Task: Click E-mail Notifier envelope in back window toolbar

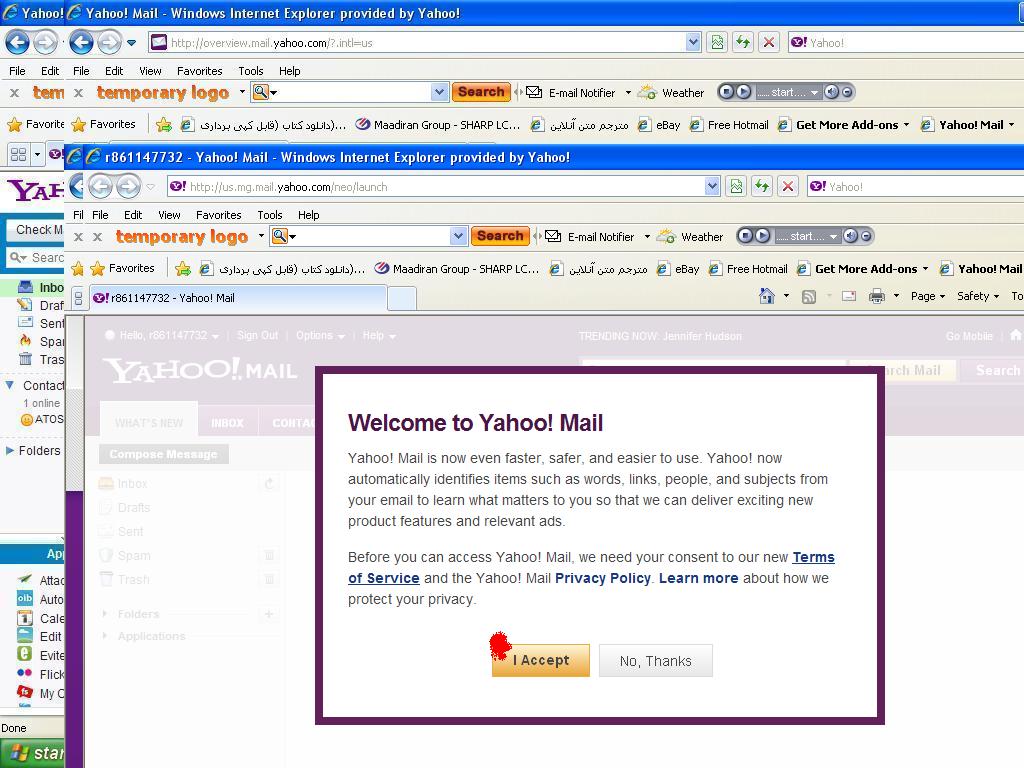Action: [x=534, y=92]
